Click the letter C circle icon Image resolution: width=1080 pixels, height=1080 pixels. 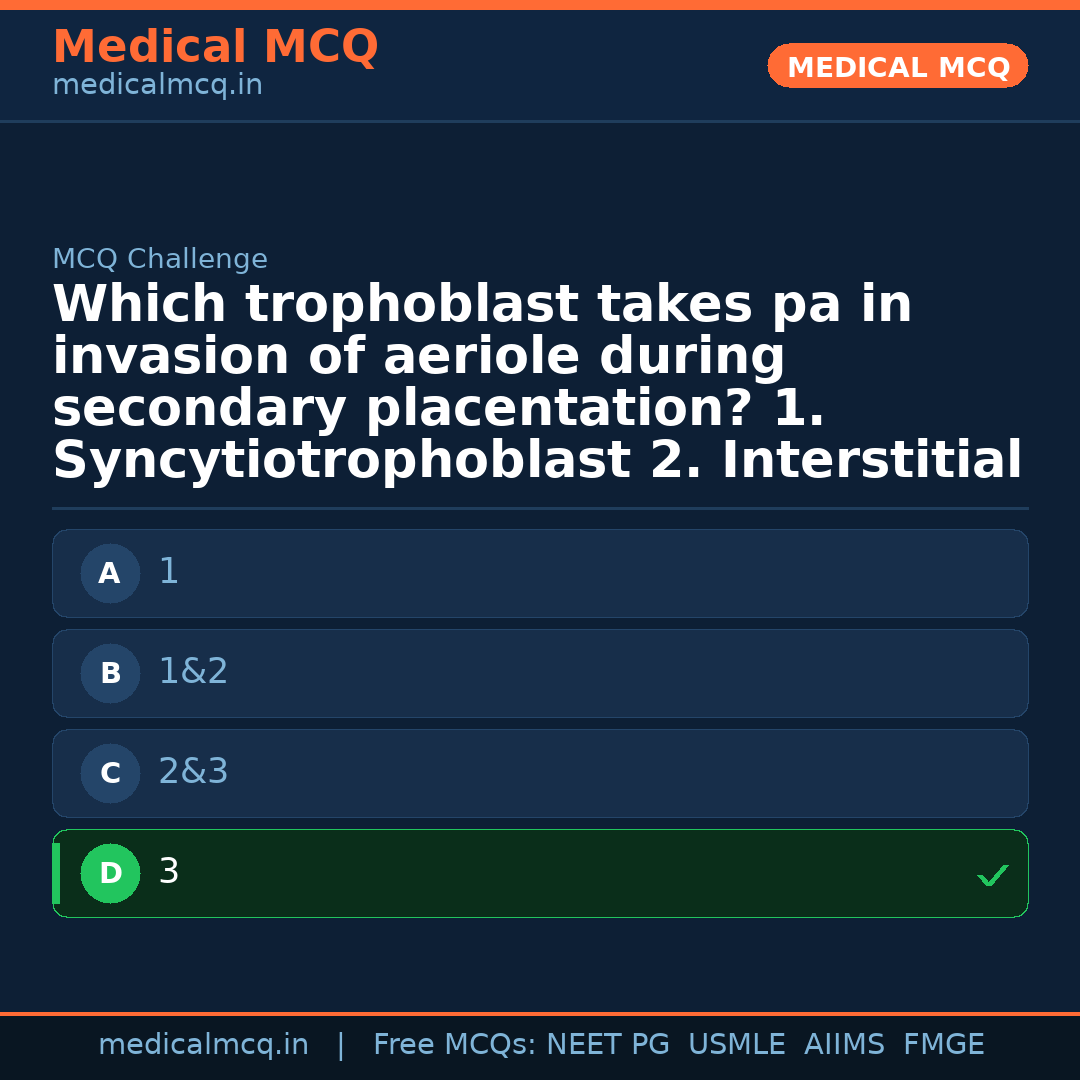(110, 774)
